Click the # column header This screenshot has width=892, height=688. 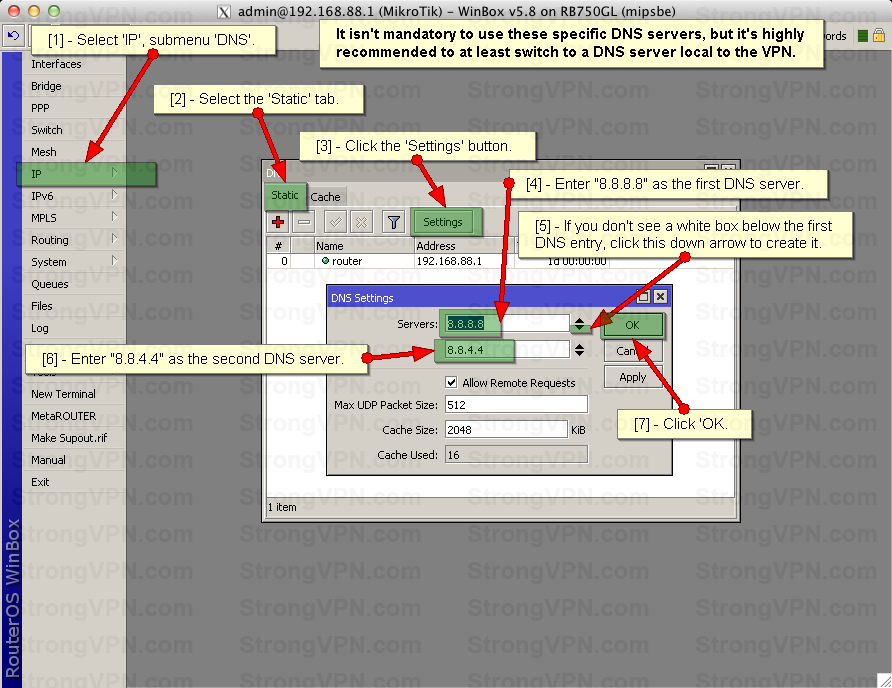click(279, 246)
